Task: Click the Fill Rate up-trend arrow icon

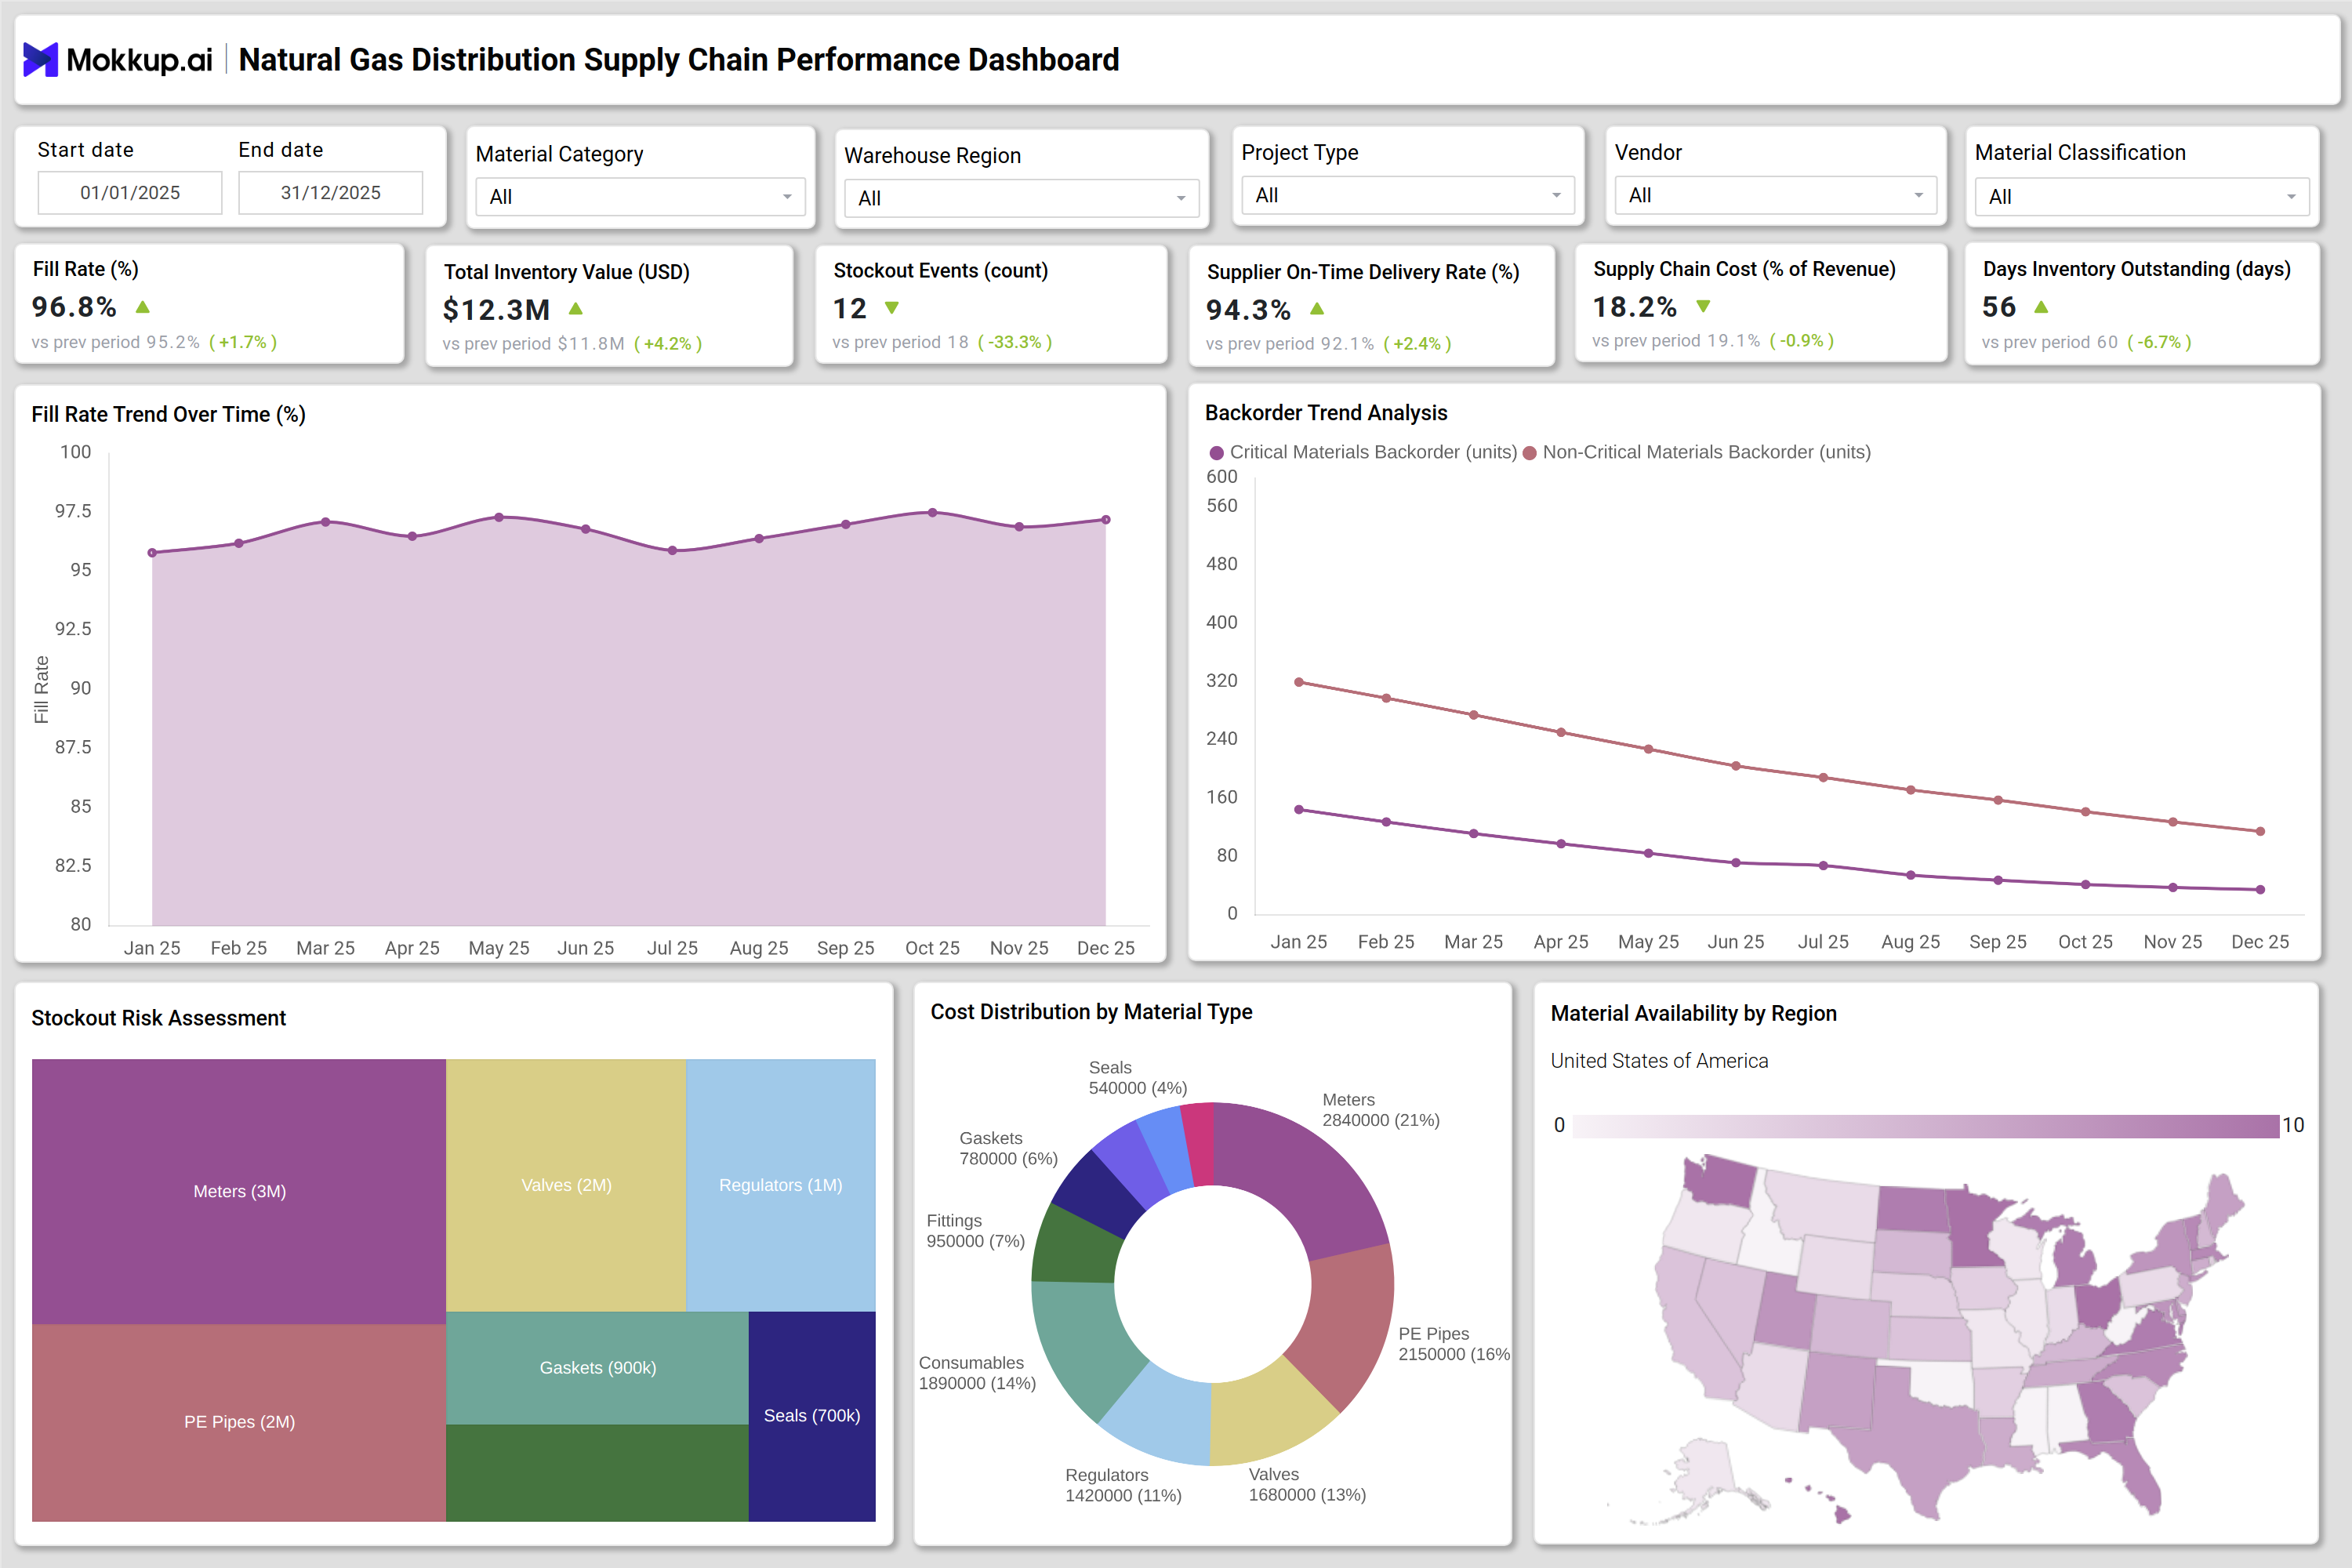Action: pos(143,307)
